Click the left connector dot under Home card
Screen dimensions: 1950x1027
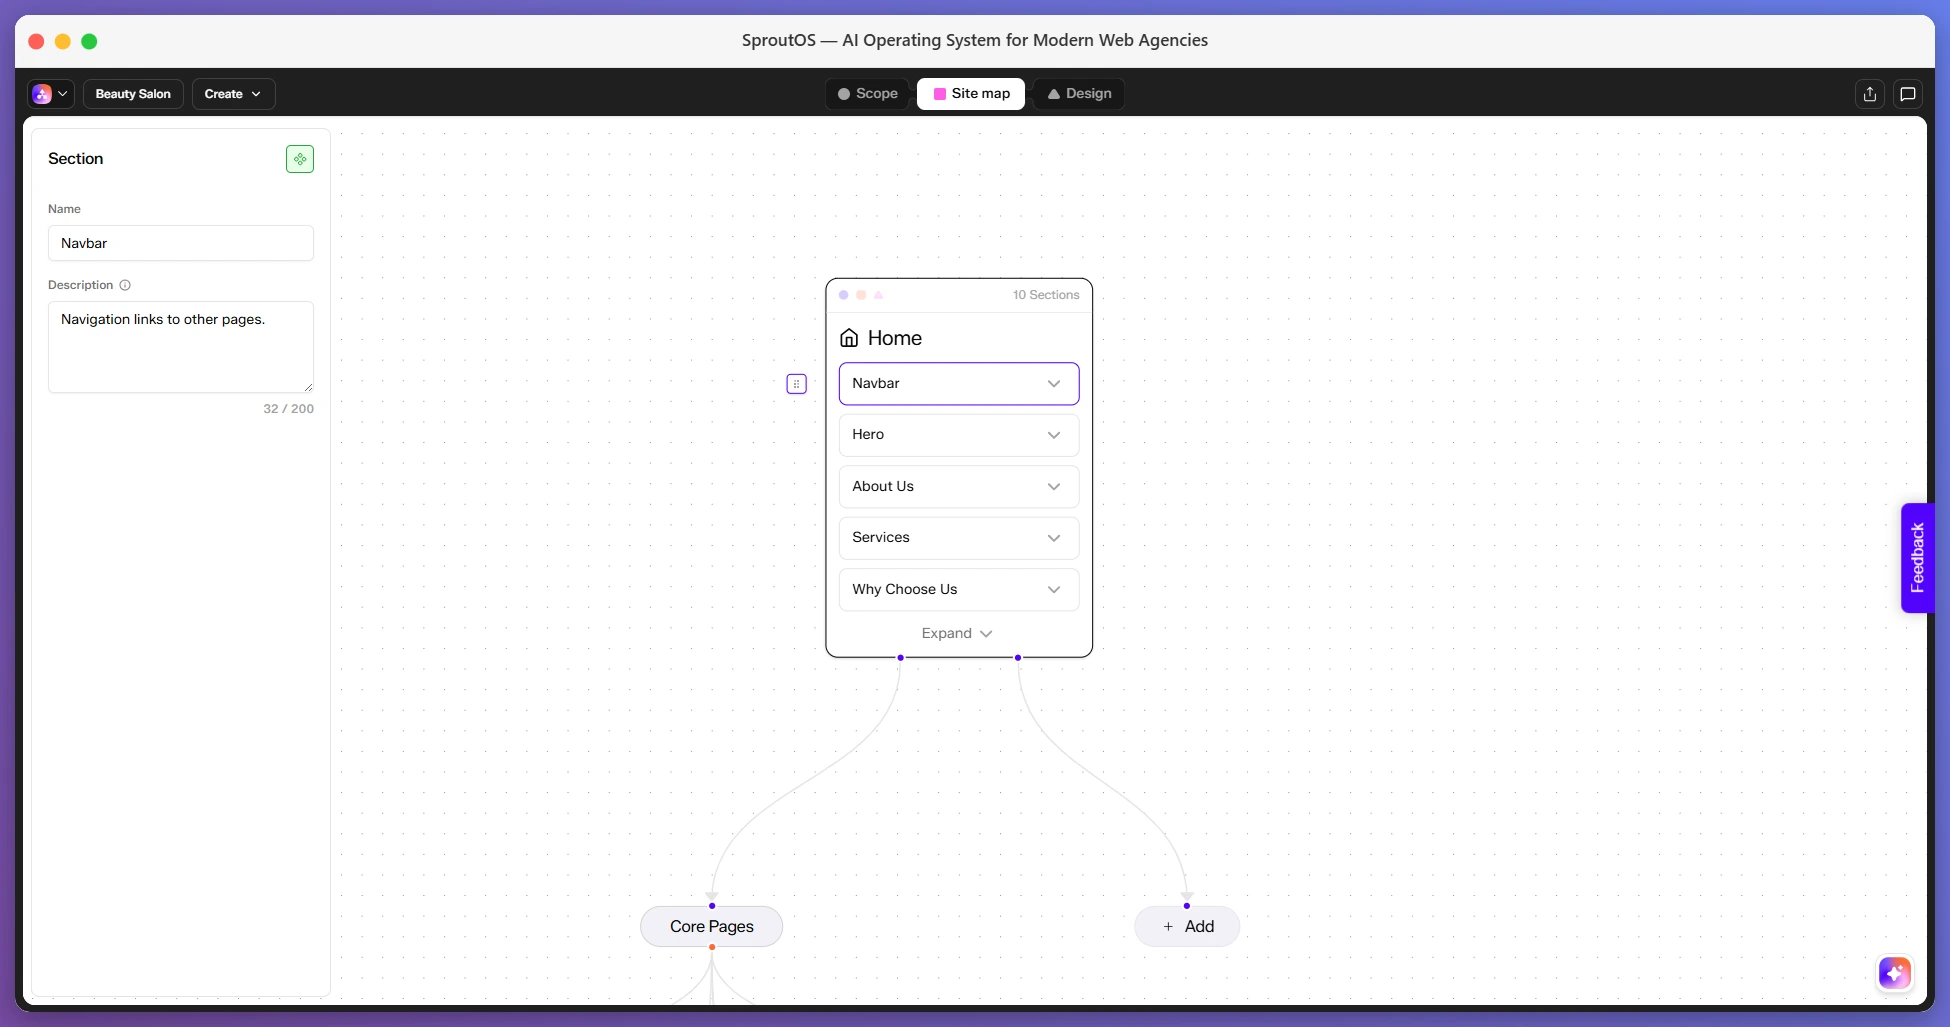[x=901, y=658]
